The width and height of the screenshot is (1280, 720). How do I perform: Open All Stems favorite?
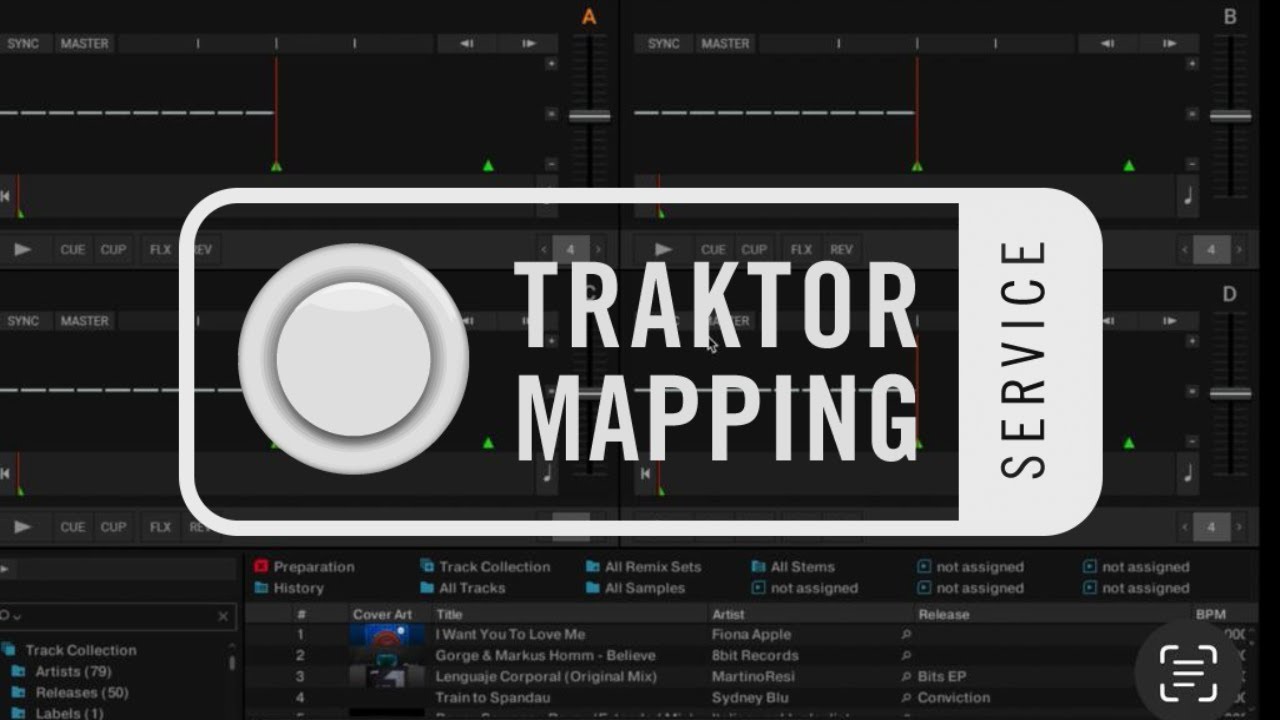(793, 567)
